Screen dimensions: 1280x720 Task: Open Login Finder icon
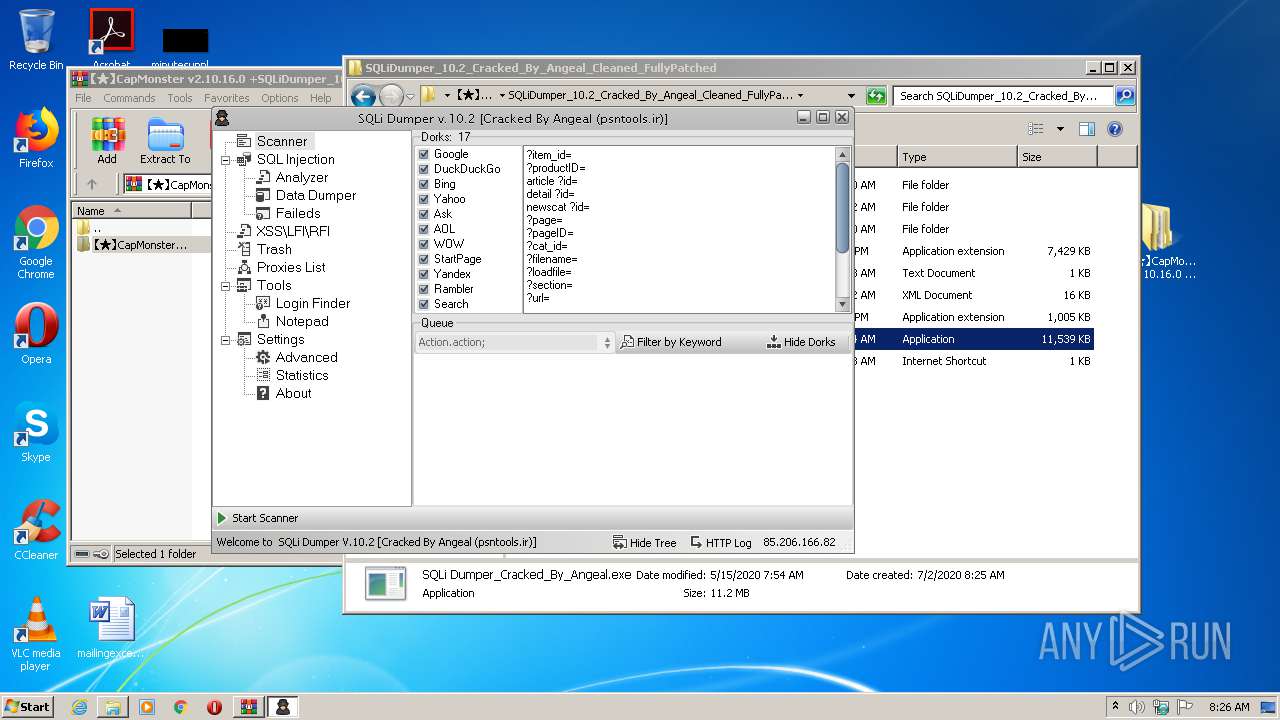click(263, 303)
